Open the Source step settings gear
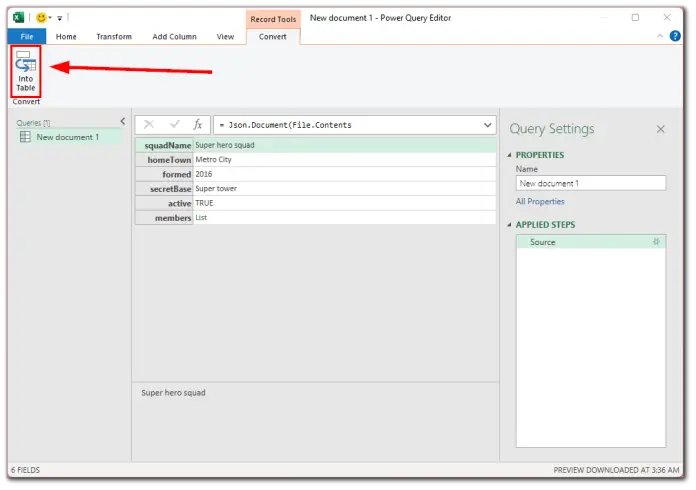The height and width of the screenshot is (490, 696). click(656, 242)
